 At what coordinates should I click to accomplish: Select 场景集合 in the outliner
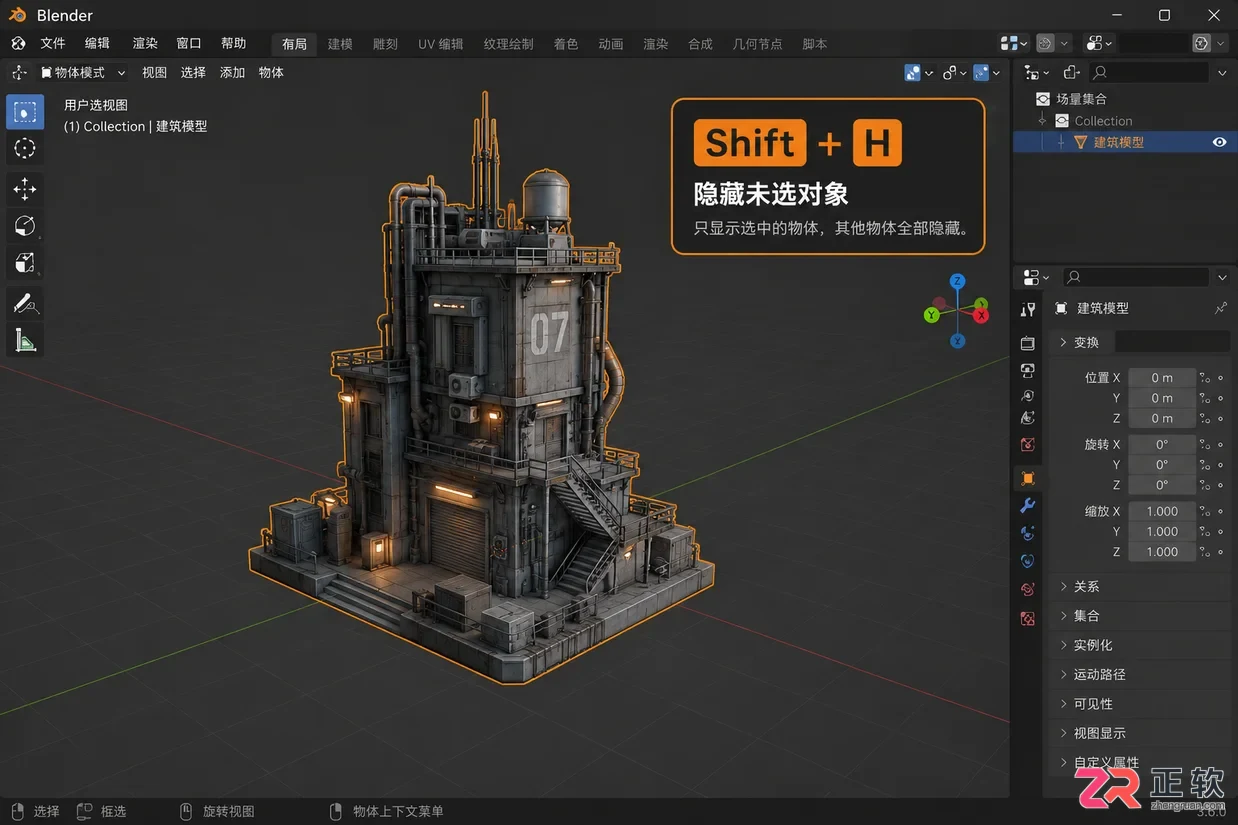[x=1081, y=99]
